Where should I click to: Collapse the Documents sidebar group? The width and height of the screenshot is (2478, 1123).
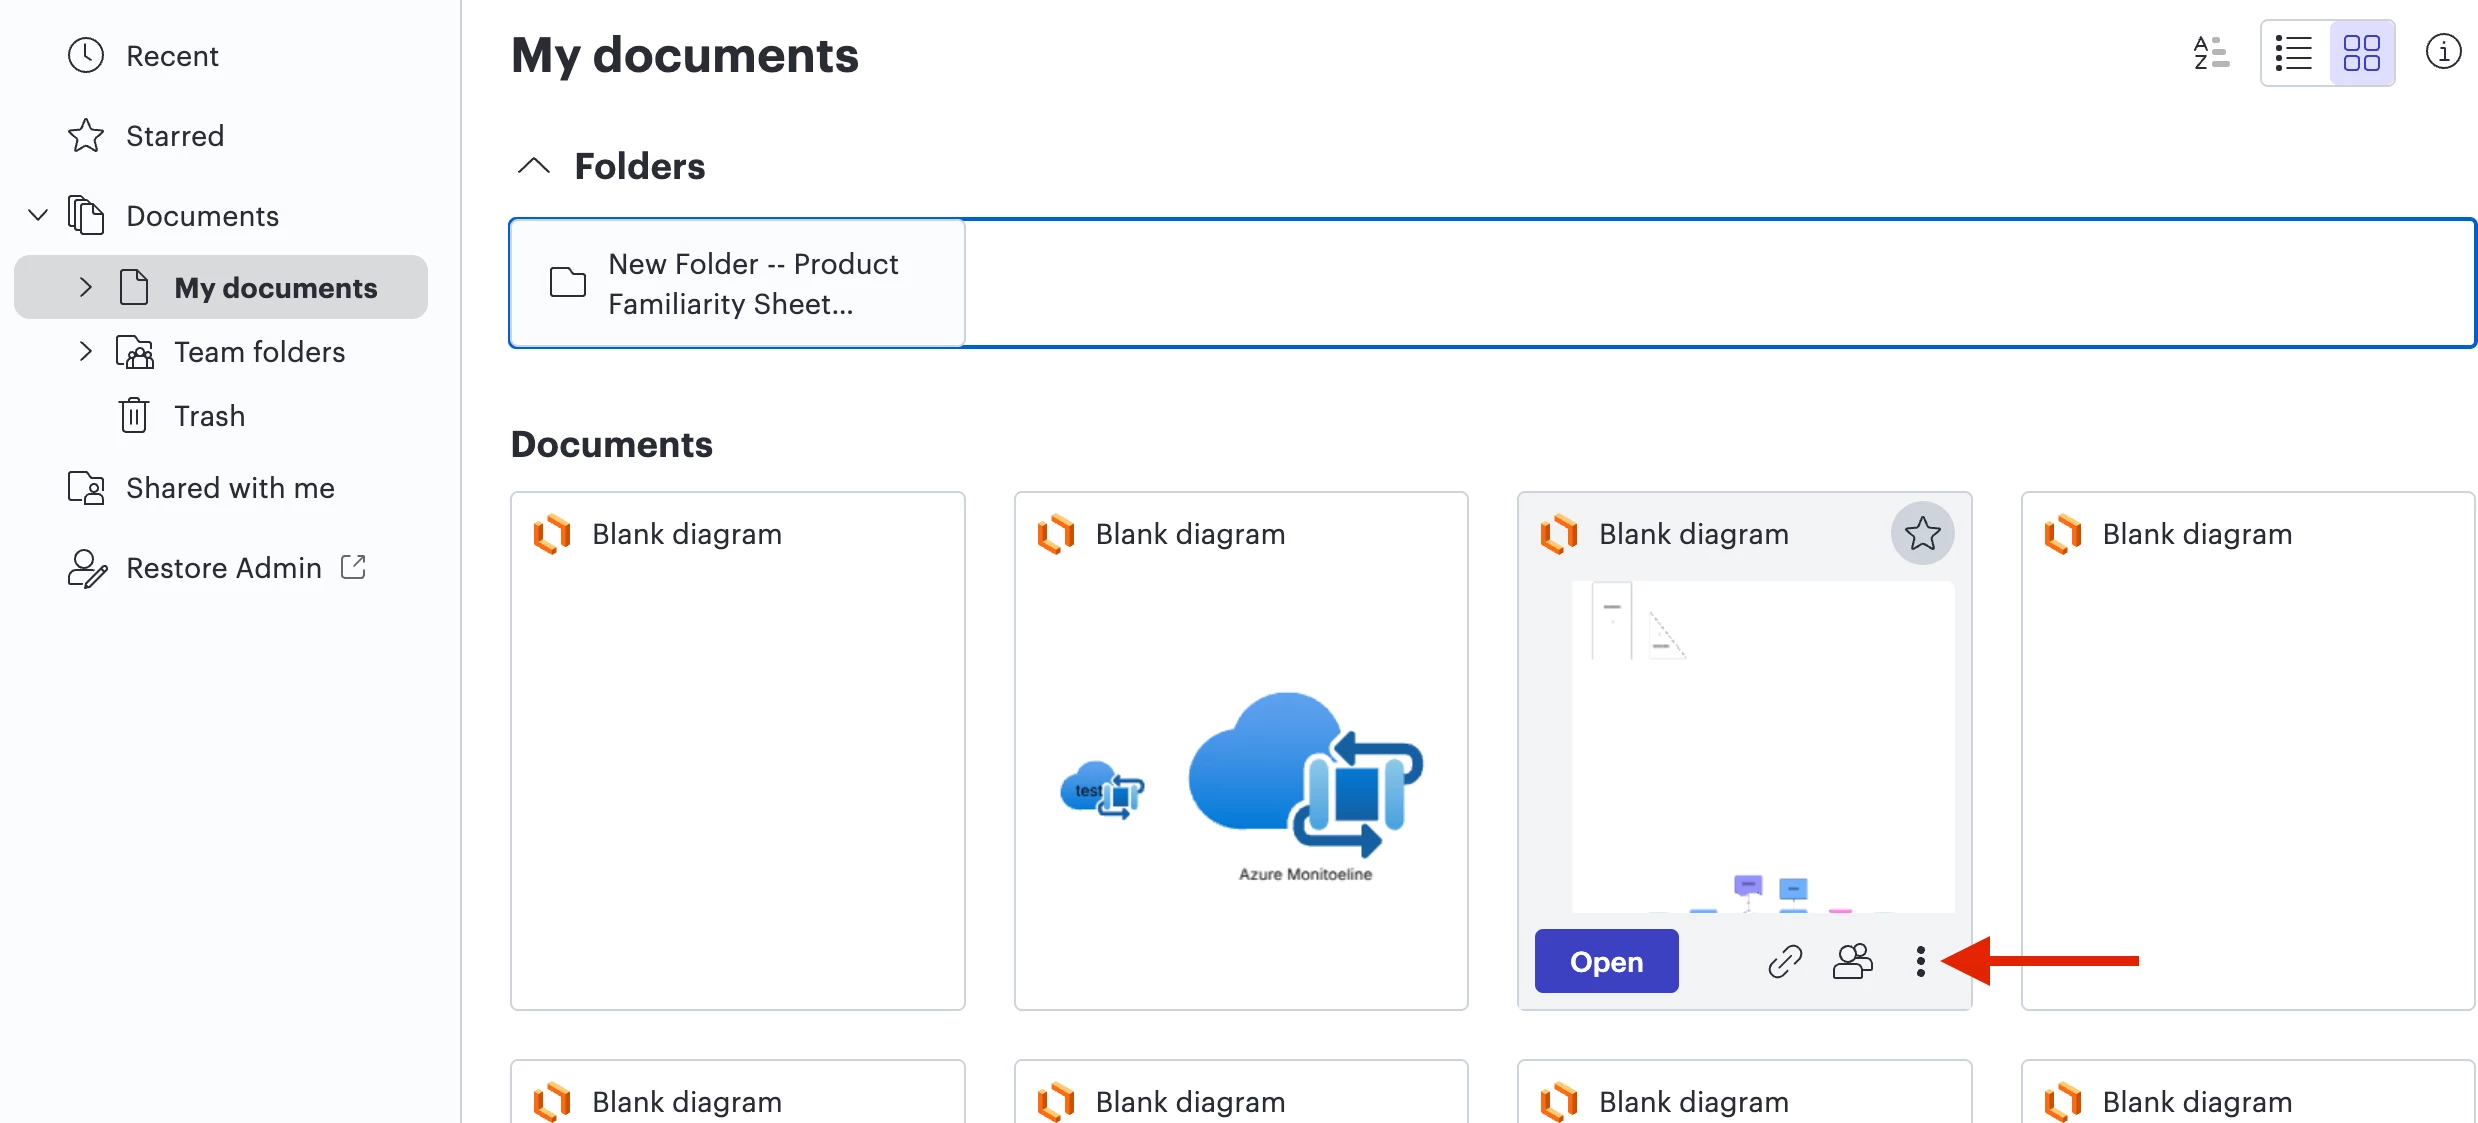[x=38, y=216]
